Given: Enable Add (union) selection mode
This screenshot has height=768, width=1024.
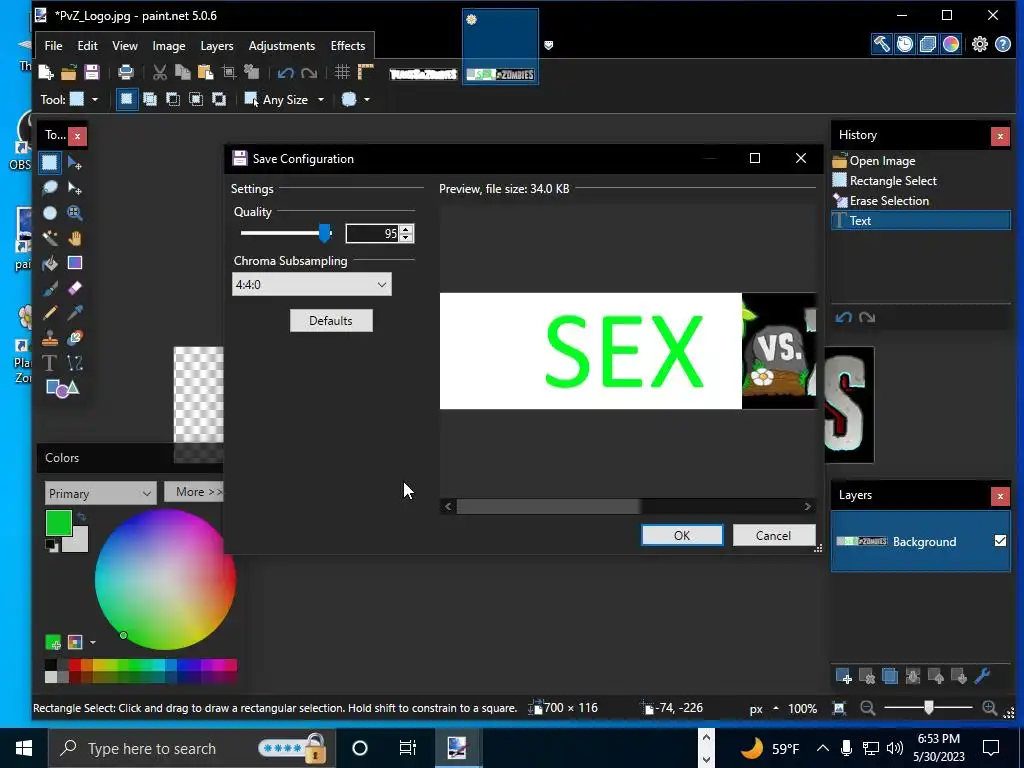Looking at the screenshot, I should pos(150,99).
